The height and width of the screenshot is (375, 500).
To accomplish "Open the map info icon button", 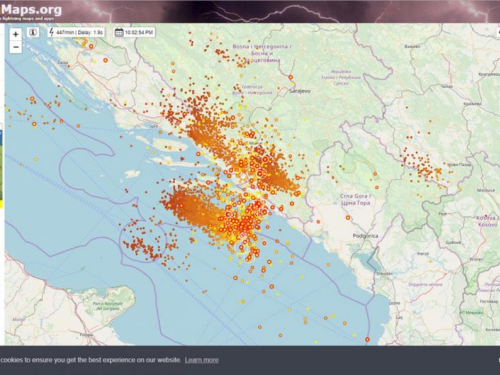I will [33, 32].
